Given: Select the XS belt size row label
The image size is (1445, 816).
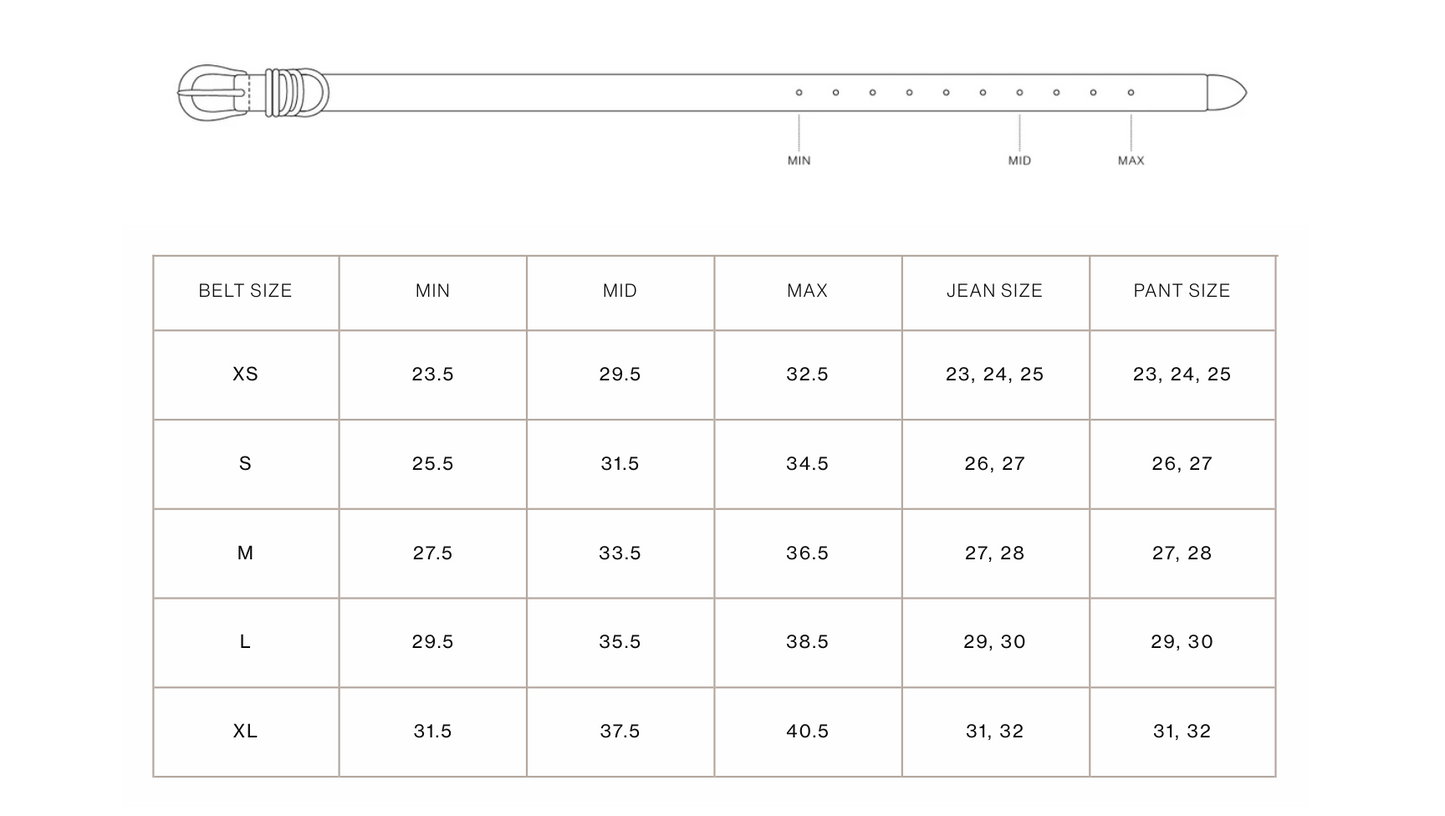Looking at the screenshot, I should [245, 374].
